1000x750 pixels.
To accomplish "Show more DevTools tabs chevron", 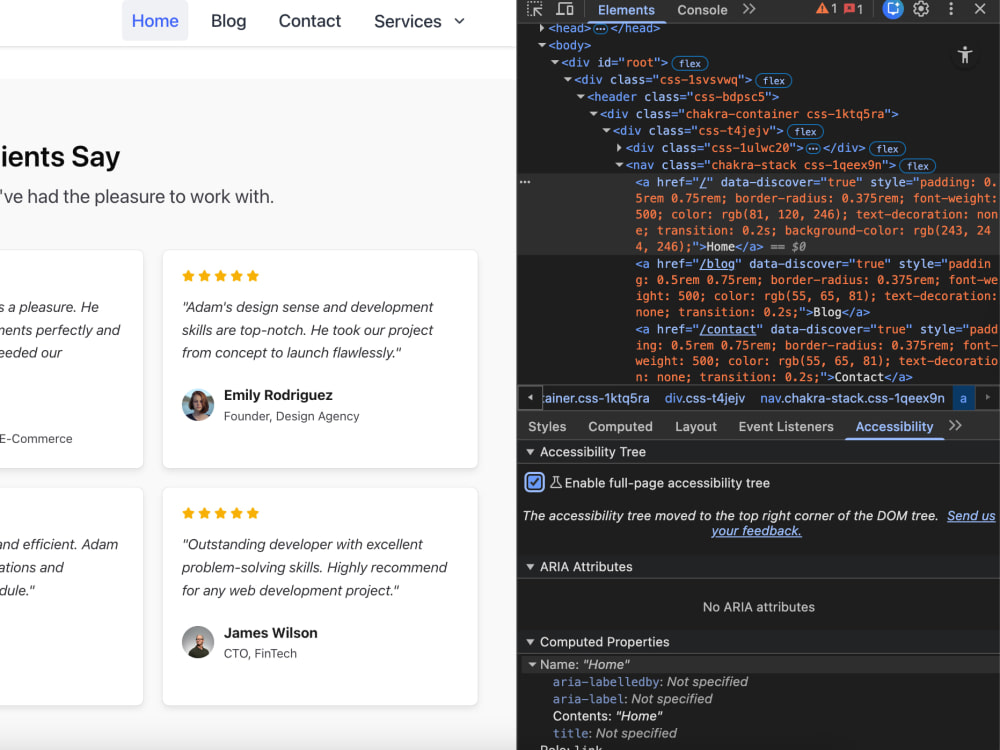I will click(x=749, y=9).
